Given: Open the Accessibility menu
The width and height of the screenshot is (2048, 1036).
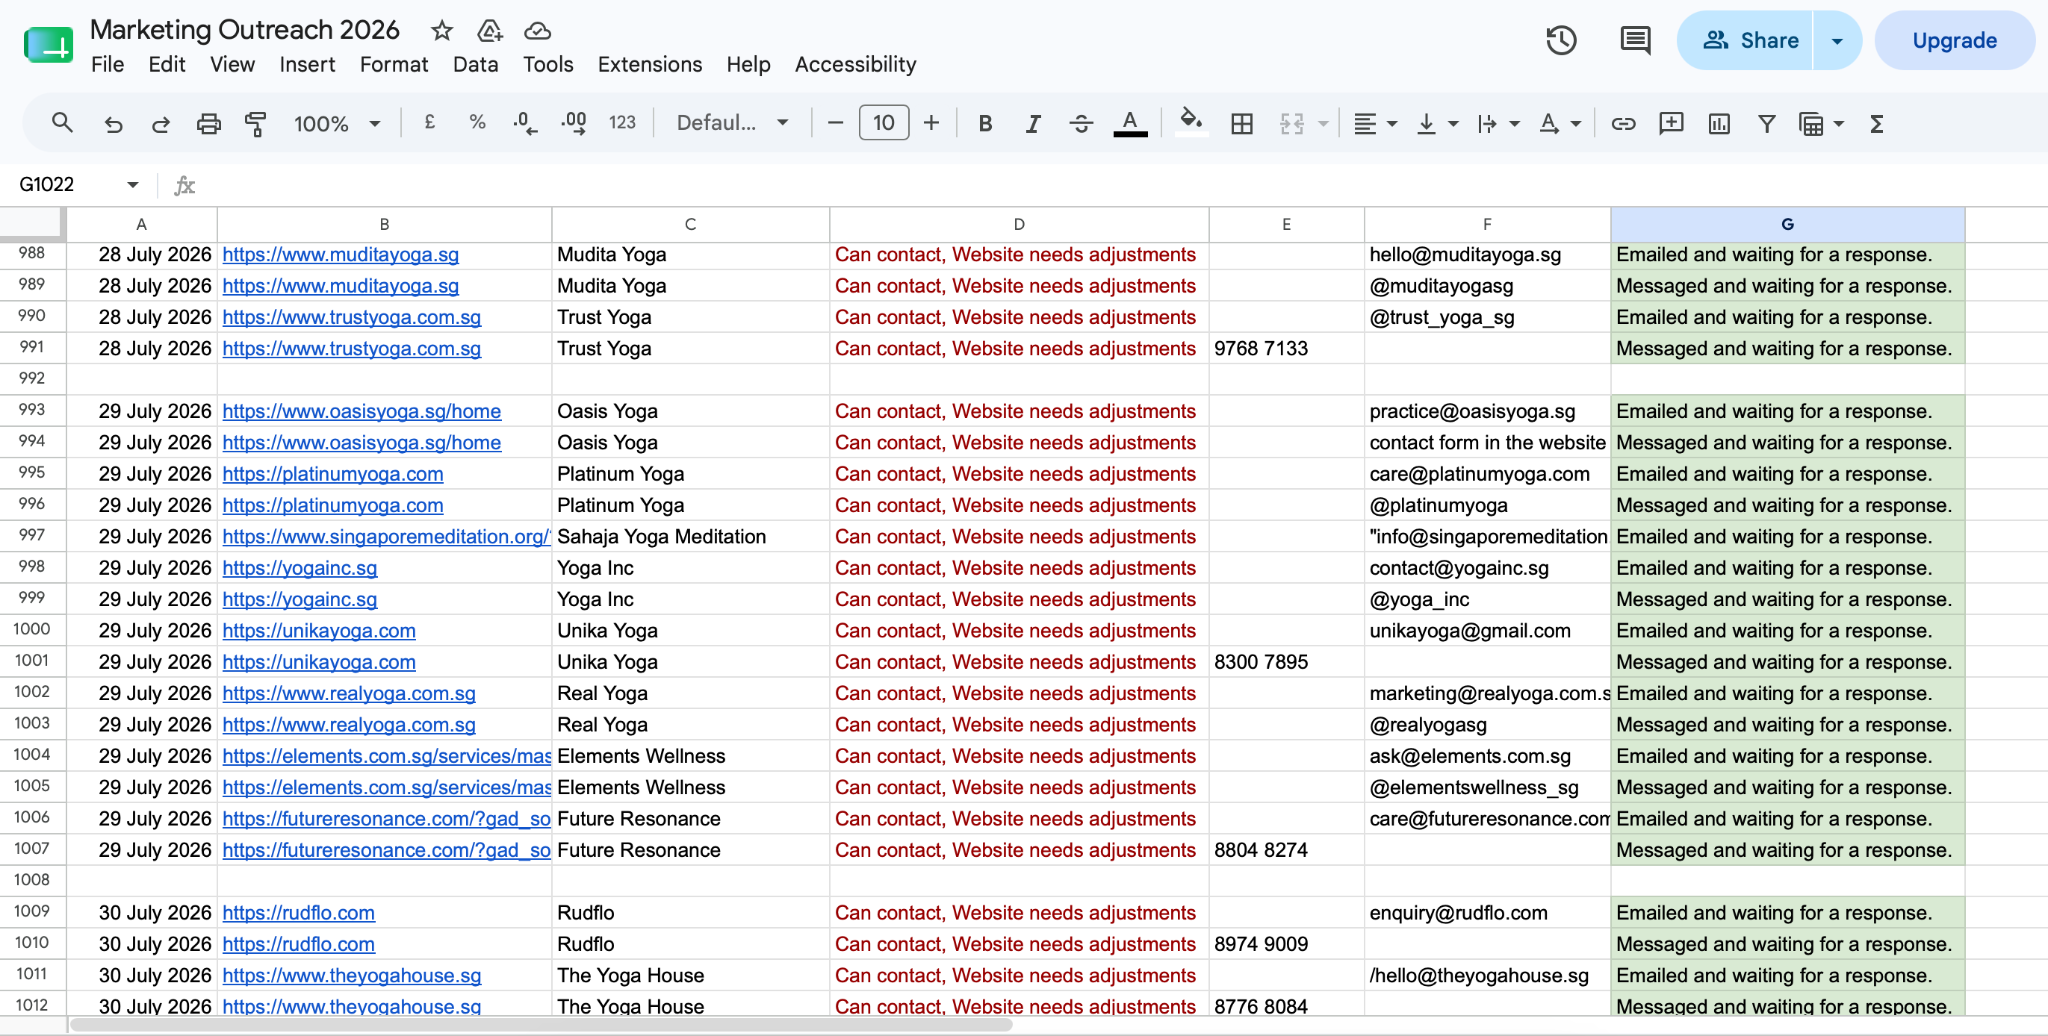Looking at the screenshot, I should pos(855,64).
